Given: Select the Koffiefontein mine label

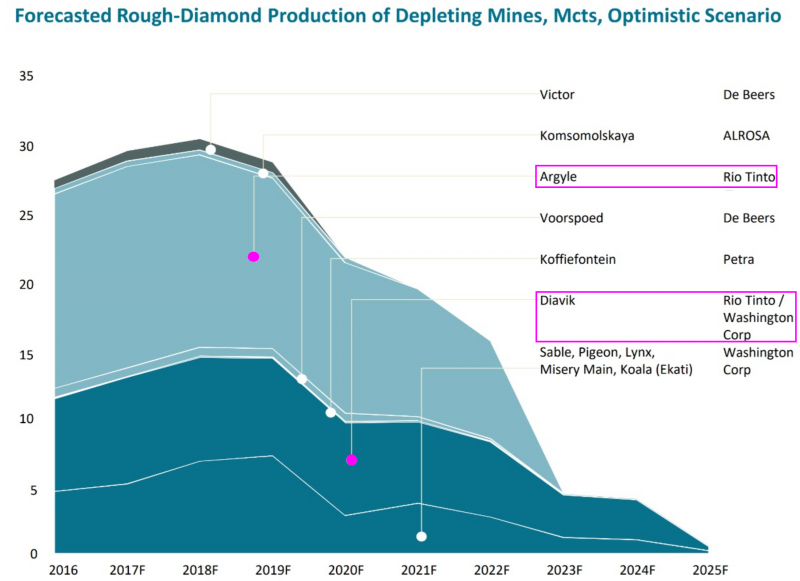Looking at the screenshot, I should pyautogui.click(x=578, y=259).
